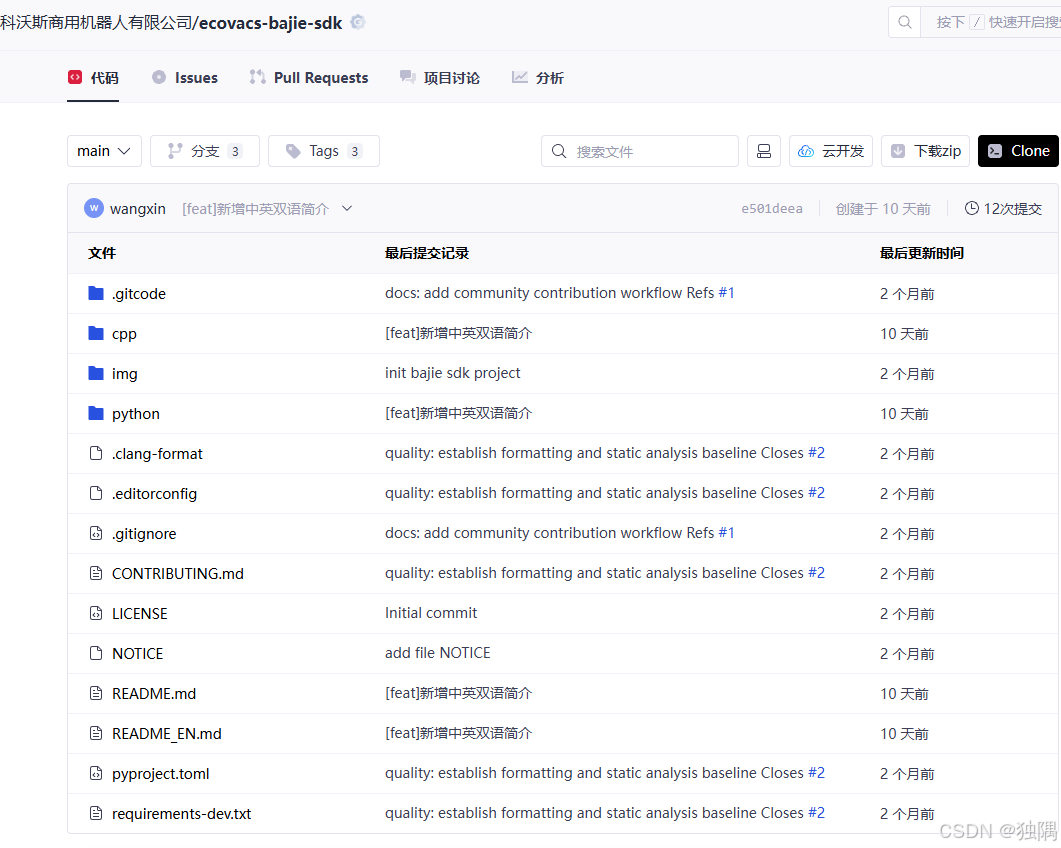Open the README_EN.md file
1061x848 pixels.
coord(166,733)
